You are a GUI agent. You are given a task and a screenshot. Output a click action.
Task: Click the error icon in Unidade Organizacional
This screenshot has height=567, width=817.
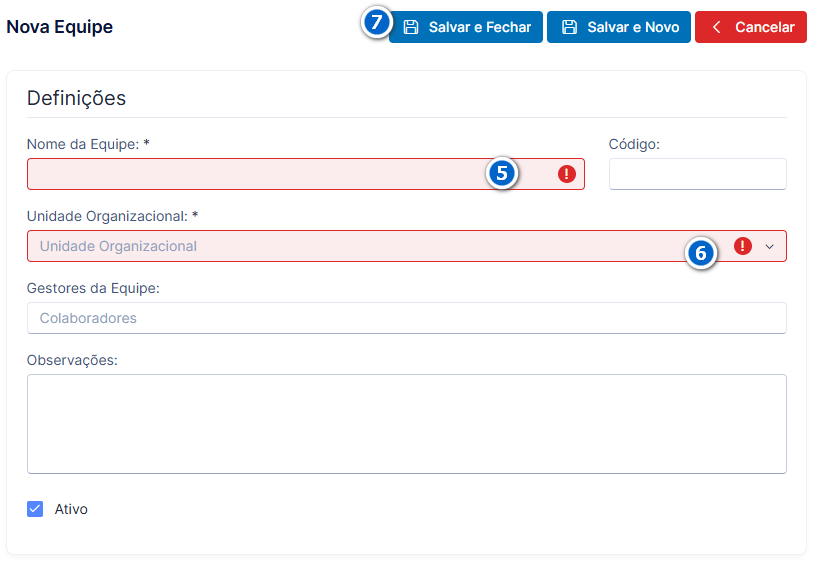(x=742, y=246)
